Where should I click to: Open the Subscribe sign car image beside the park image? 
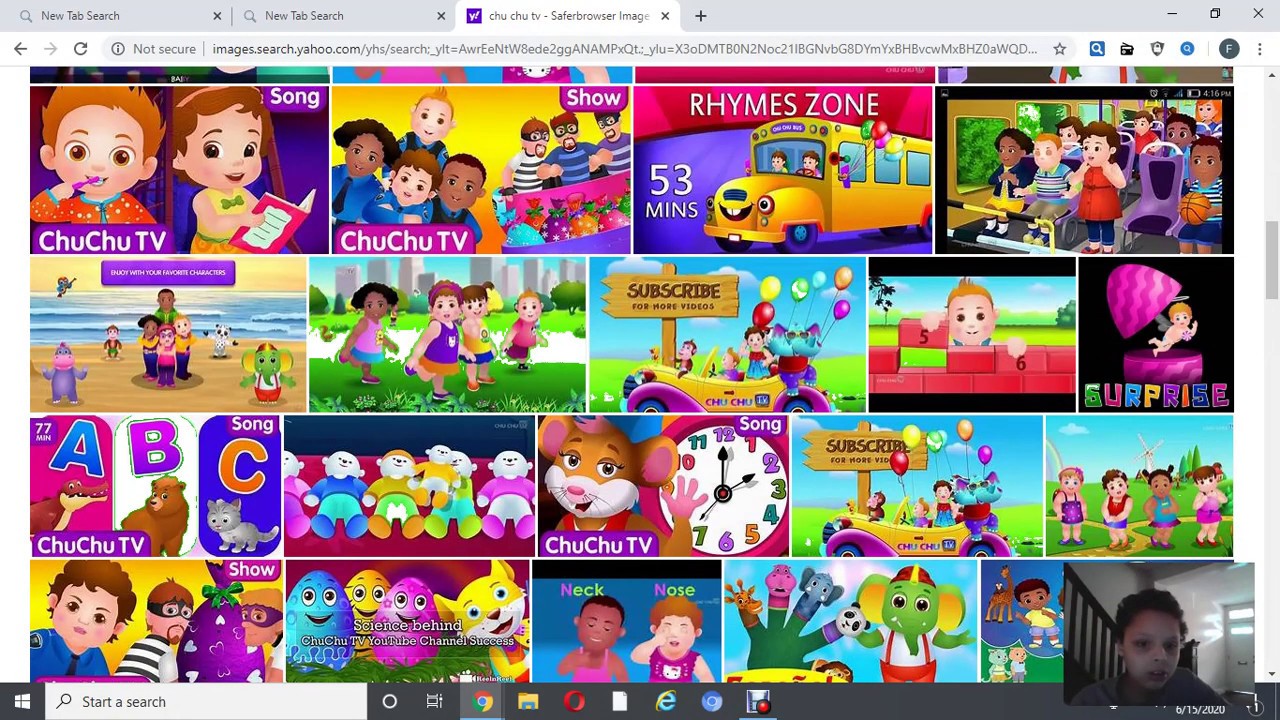727,335
